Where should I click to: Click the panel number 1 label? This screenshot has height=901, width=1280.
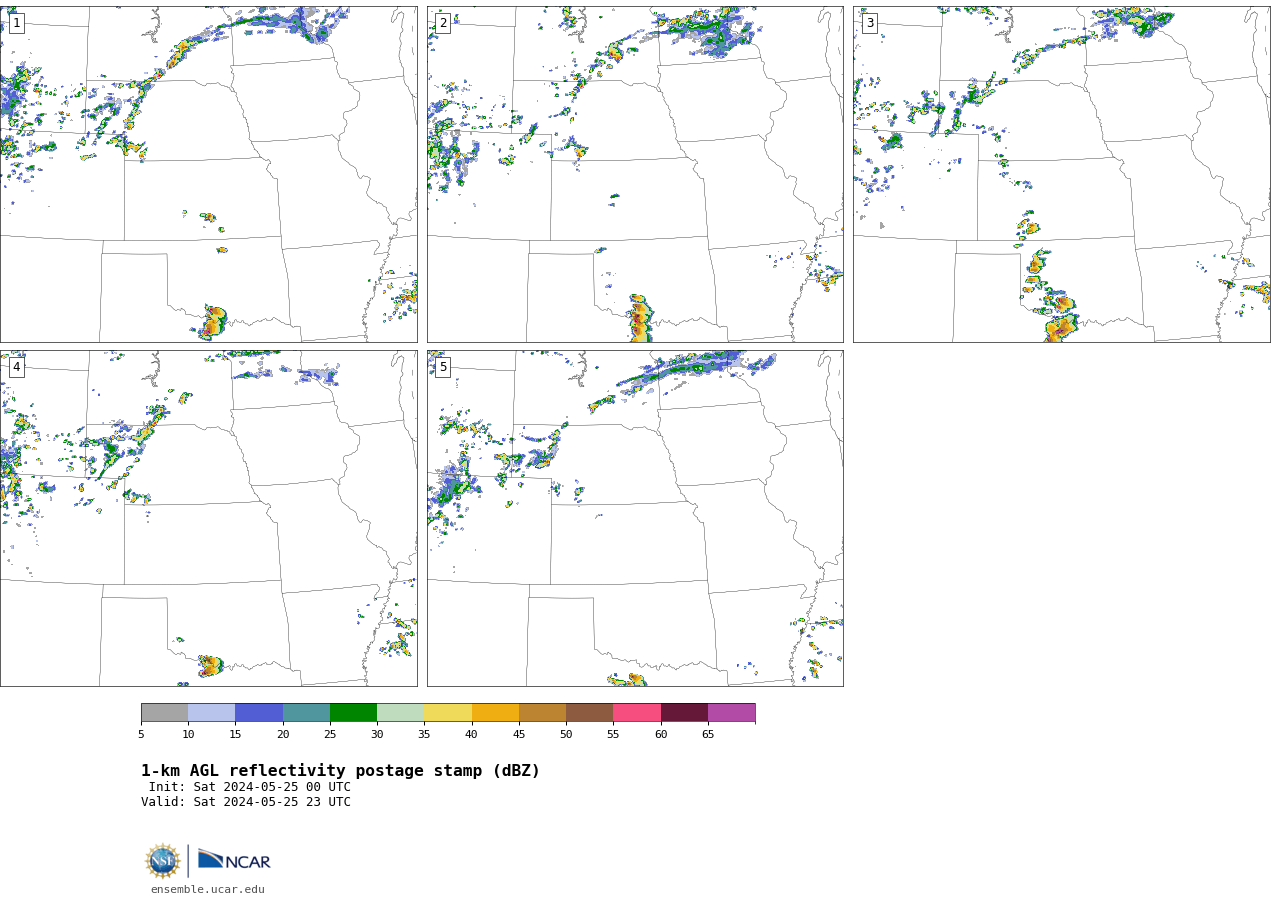16,23
